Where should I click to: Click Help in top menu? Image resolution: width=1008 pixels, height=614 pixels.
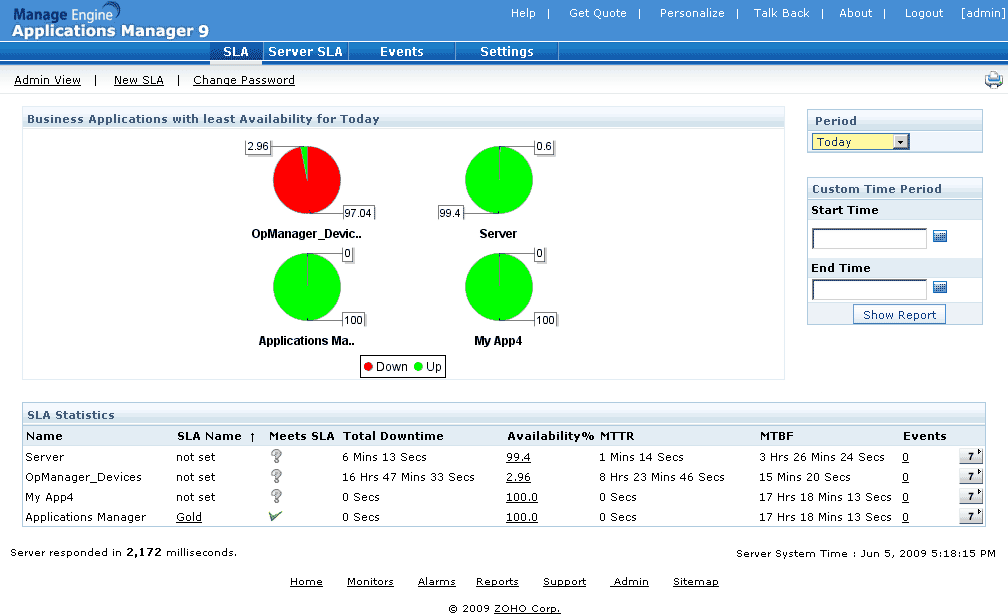click(x=523, y=13)
